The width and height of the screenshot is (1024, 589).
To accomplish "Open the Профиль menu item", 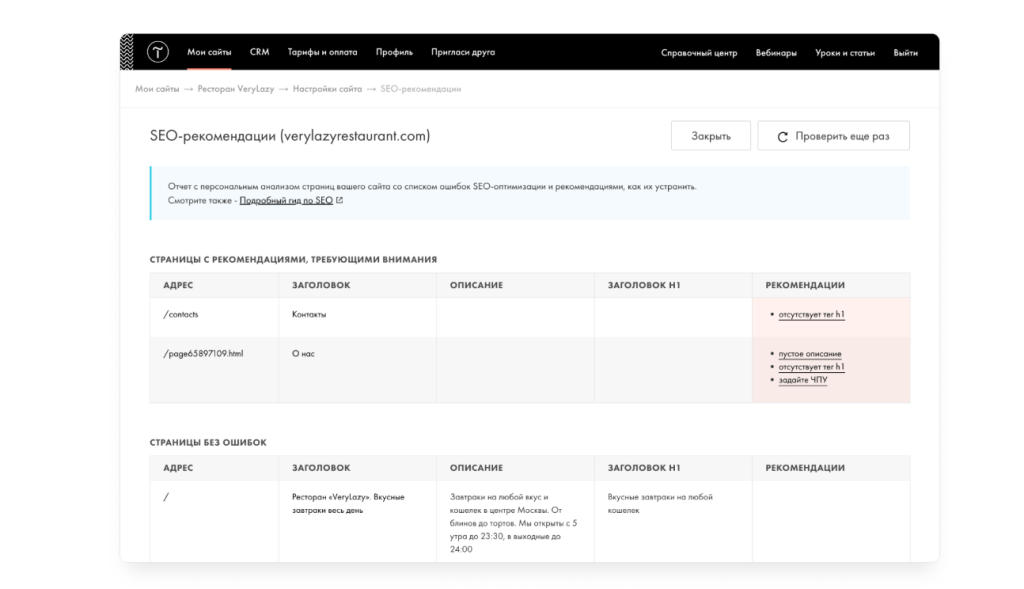I will pos(394,52).
